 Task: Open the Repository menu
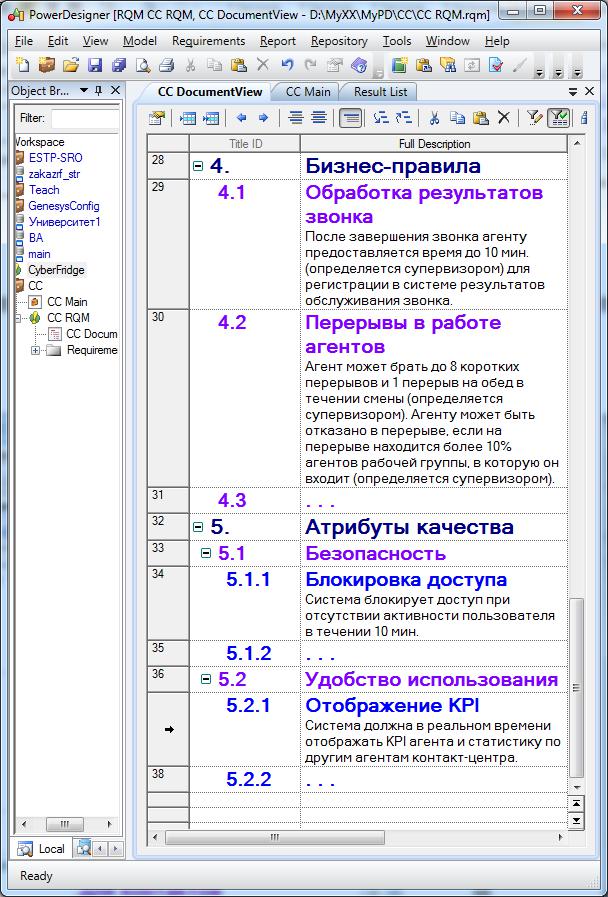pos(339,41)
